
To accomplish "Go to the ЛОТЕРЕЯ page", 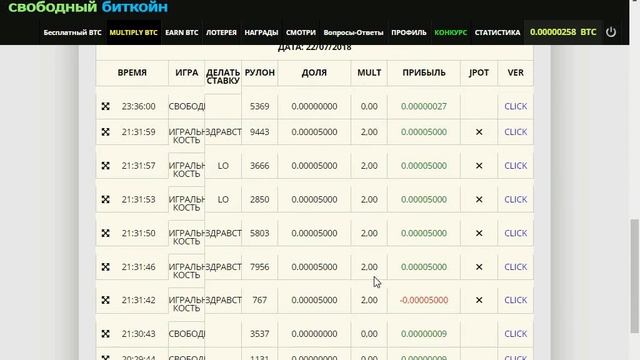I will [221, 32].
